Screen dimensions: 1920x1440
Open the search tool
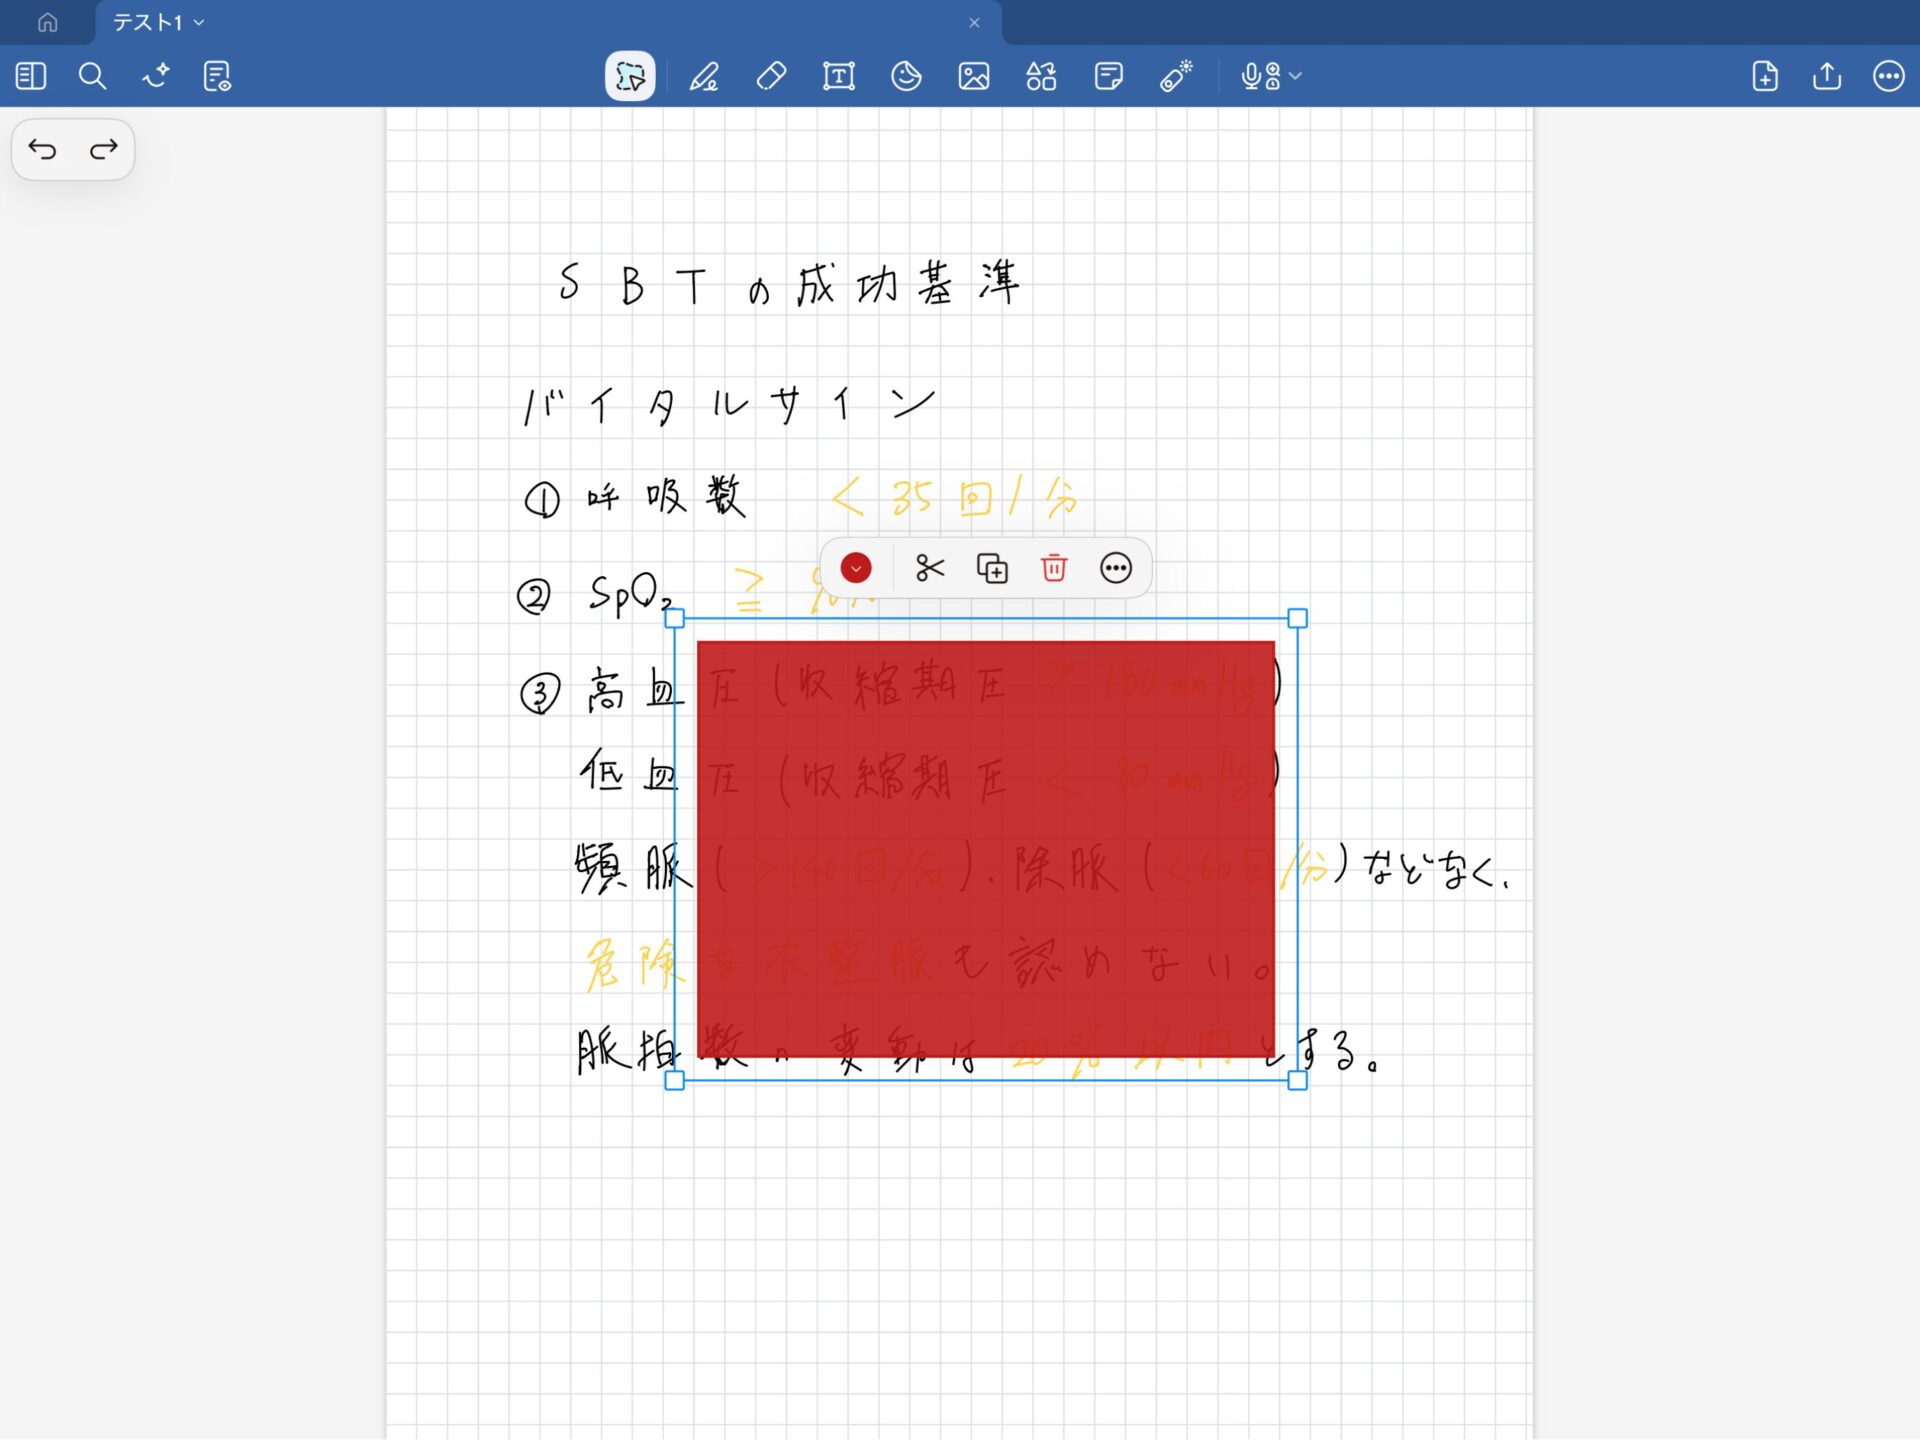92,76
